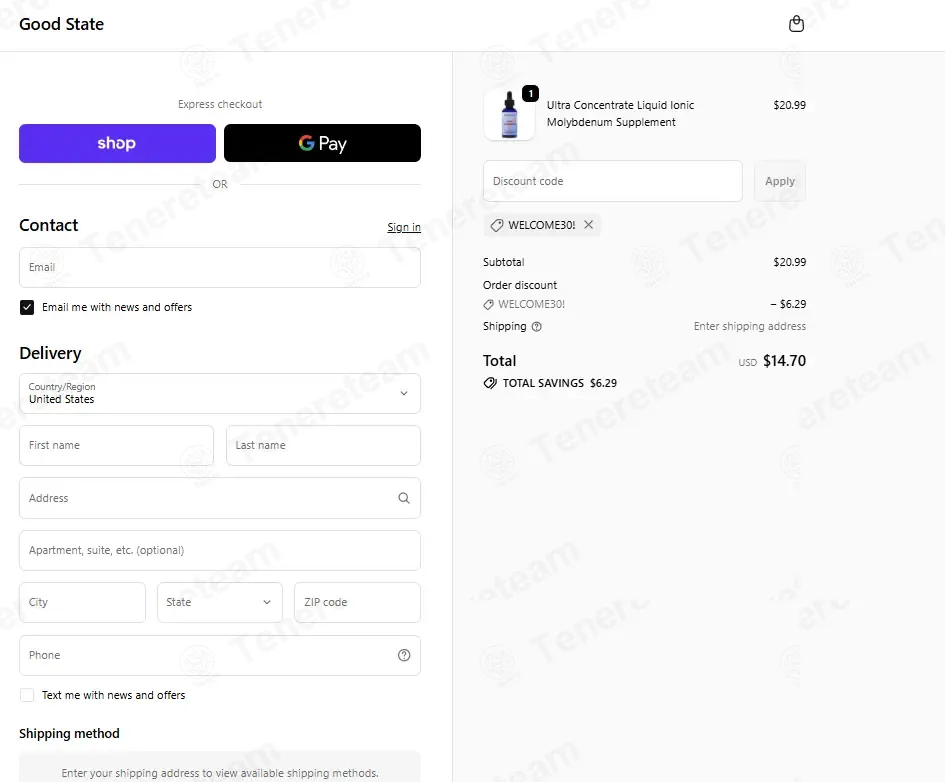Click the Total Savings tag icon
Image resolution: width=945 pixels, height=782 pixels.
click(x=490, y=383)
